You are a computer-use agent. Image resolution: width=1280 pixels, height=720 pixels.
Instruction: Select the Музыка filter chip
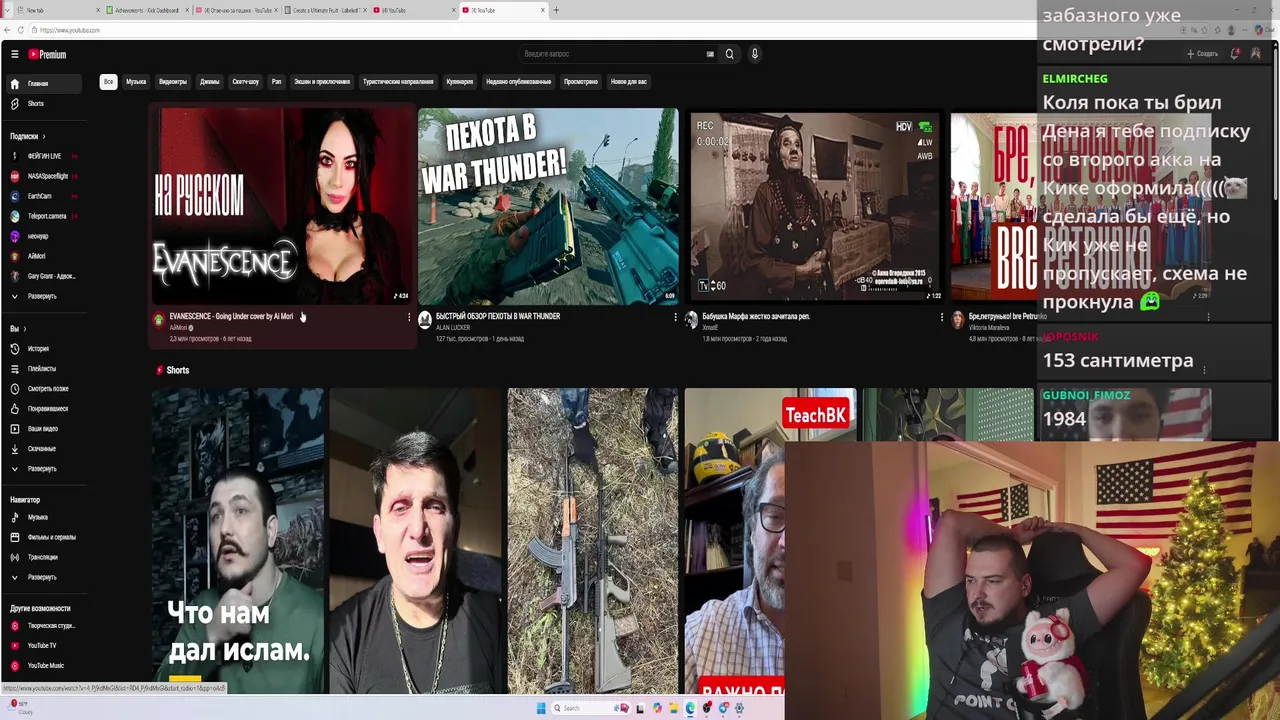click(x=136, y=82)
